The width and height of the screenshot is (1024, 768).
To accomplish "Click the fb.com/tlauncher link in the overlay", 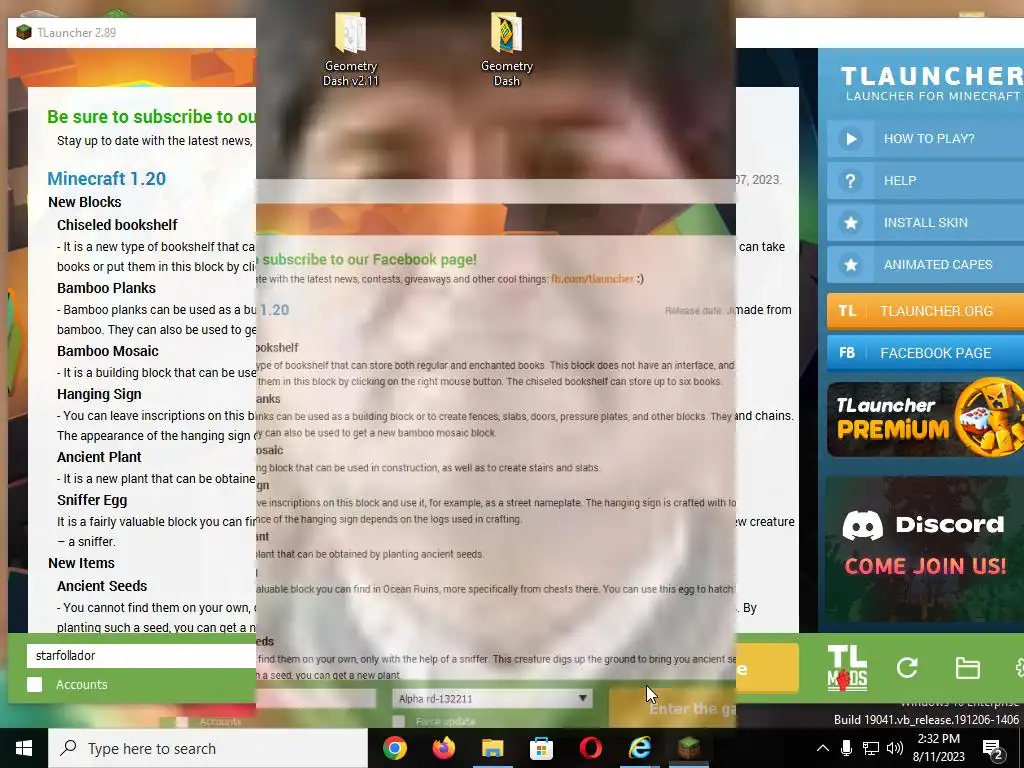I will (x=592, y=279).
